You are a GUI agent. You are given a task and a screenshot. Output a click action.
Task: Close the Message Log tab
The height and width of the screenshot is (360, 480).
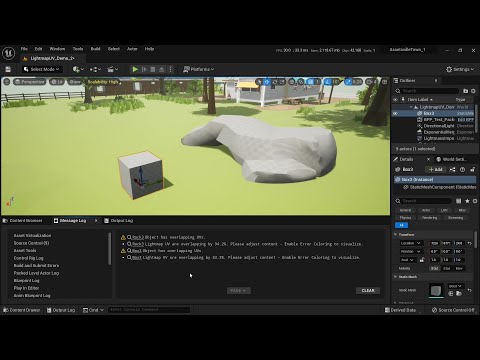[96, 221]
